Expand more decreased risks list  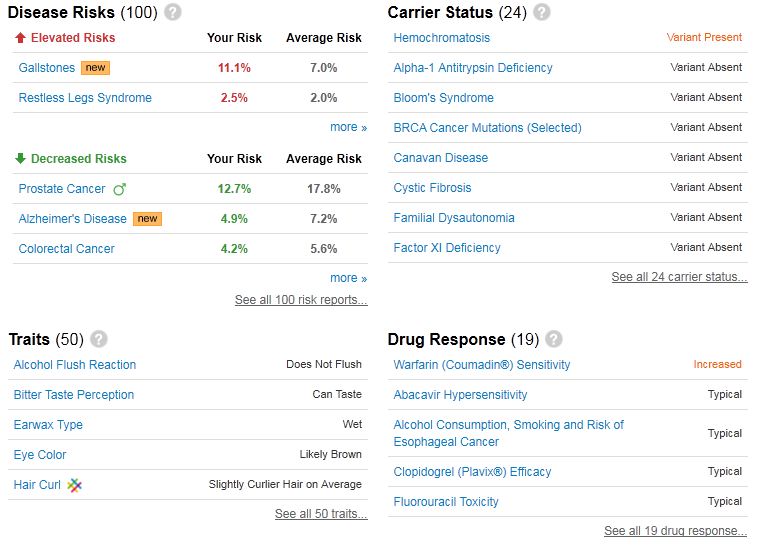point(348,278)
